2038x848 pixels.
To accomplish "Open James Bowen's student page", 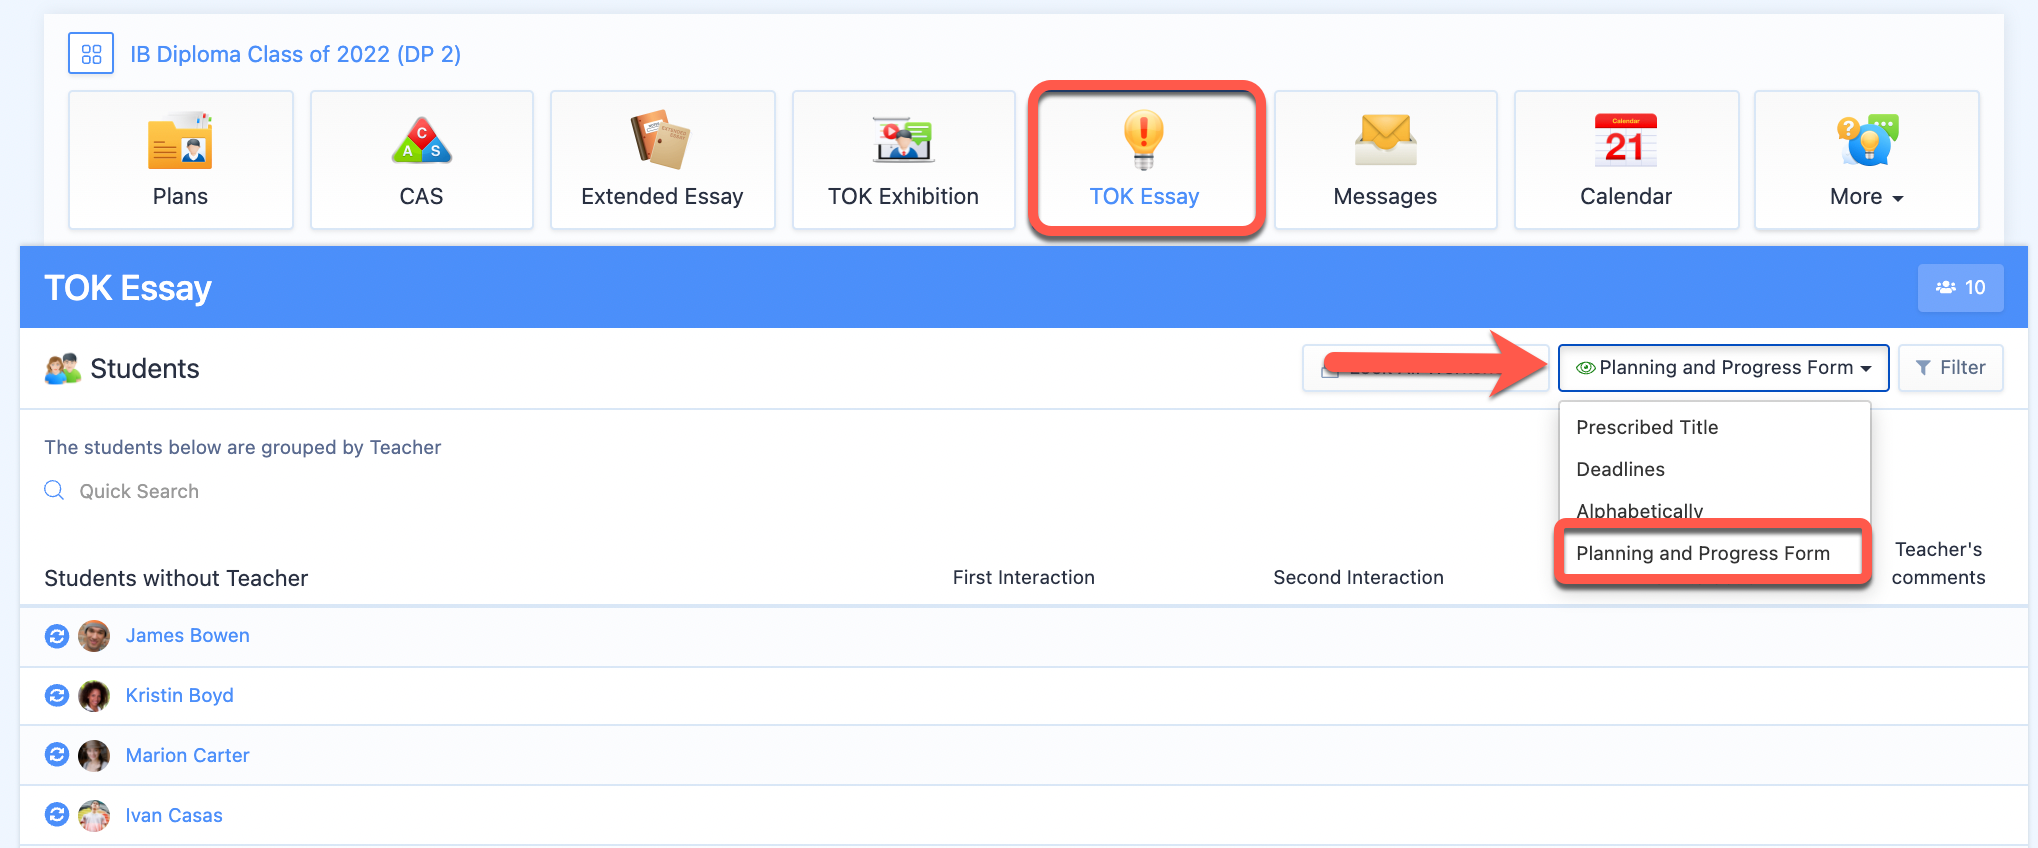I will pyautogui.click(x=188, y=636).
